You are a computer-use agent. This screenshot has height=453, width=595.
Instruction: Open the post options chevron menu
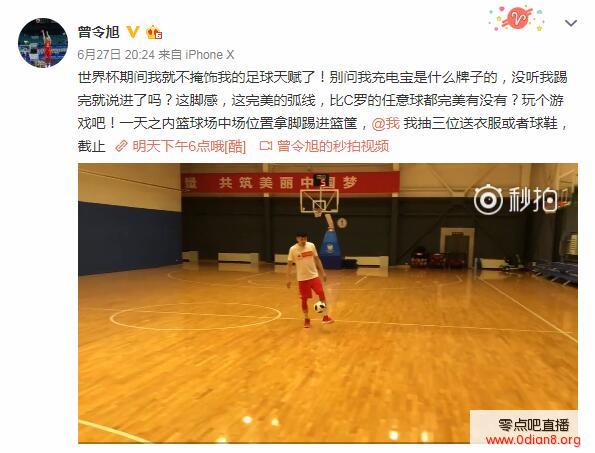tap(571, 24)
